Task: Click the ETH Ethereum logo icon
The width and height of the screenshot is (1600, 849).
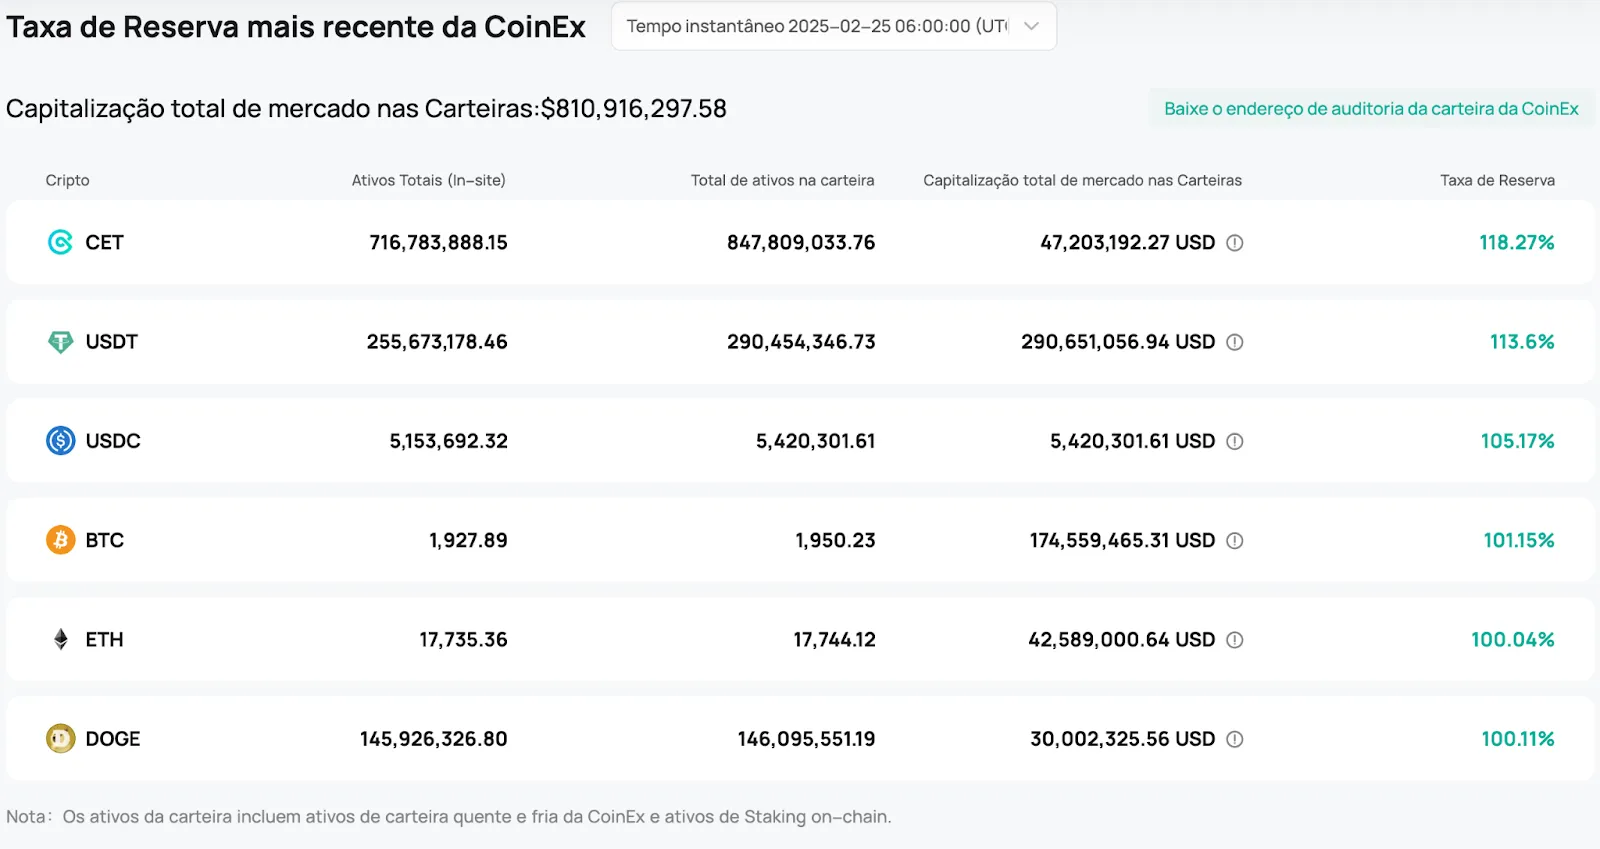Action: pos(60,639)
